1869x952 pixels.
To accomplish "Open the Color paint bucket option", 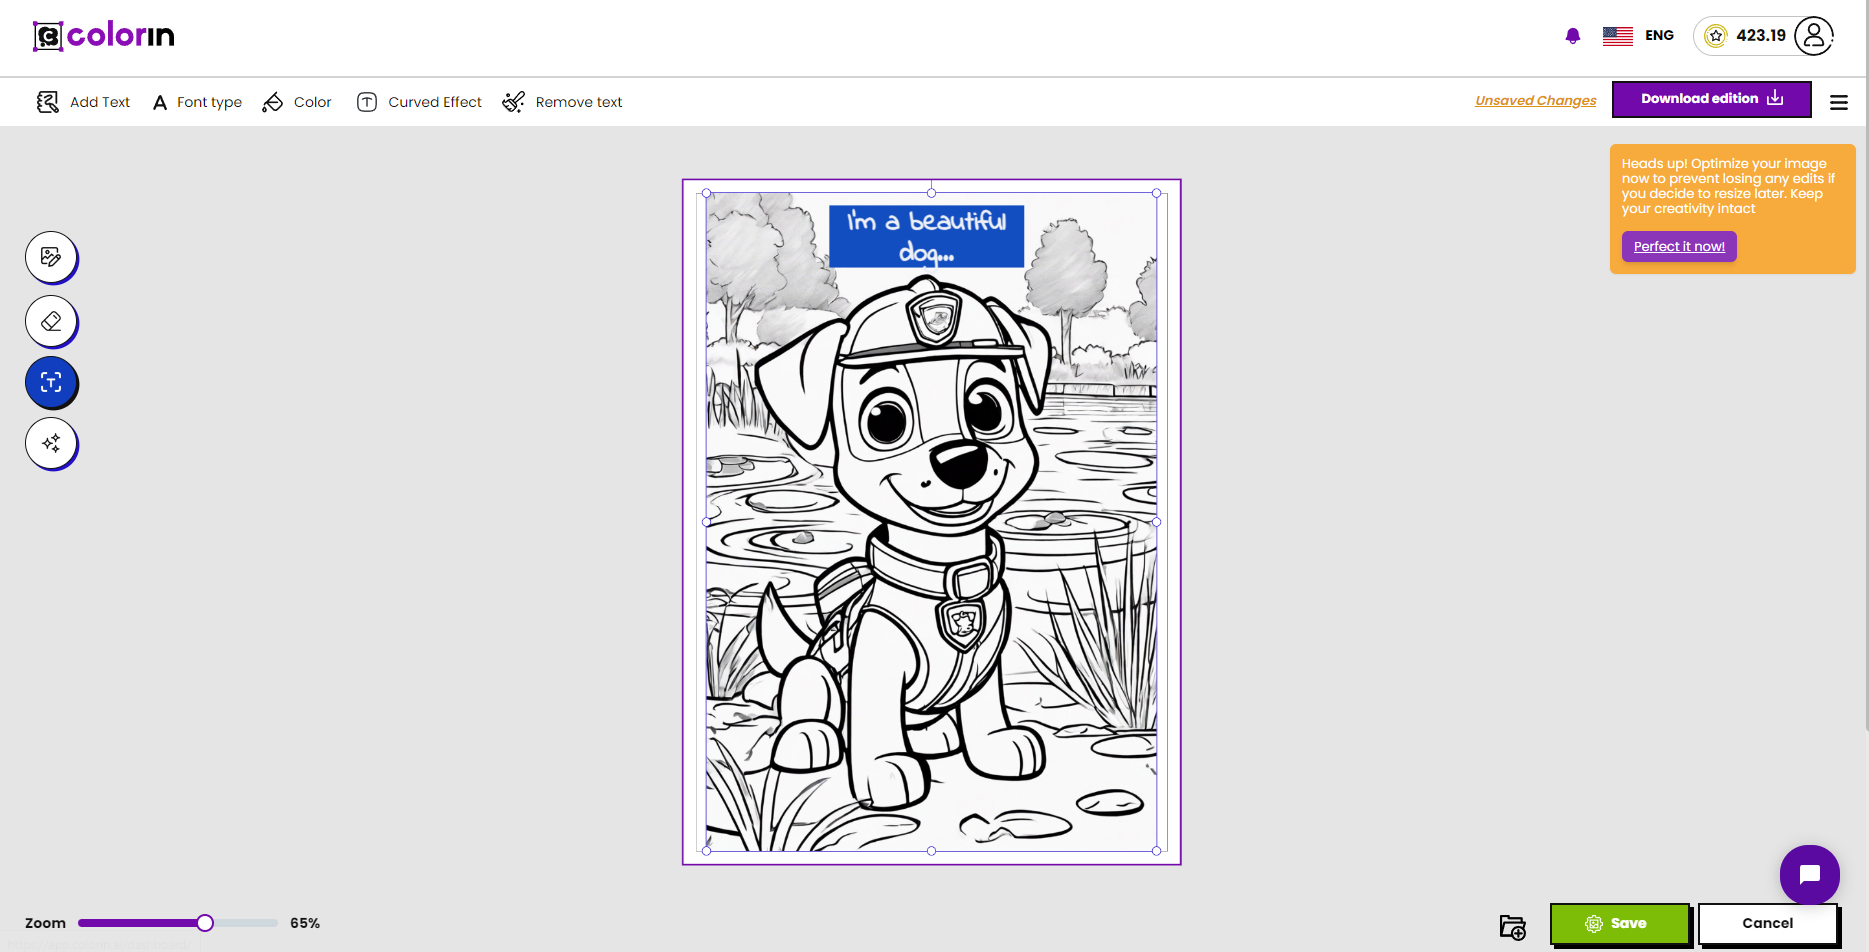I will (297, 102).
